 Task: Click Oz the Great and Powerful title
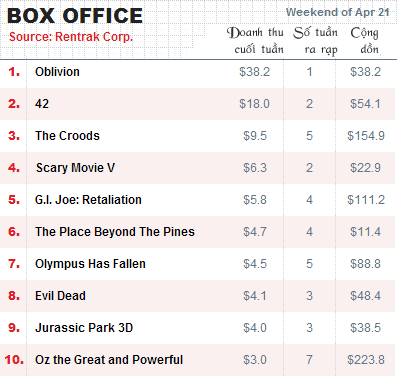tap(109, 360)
